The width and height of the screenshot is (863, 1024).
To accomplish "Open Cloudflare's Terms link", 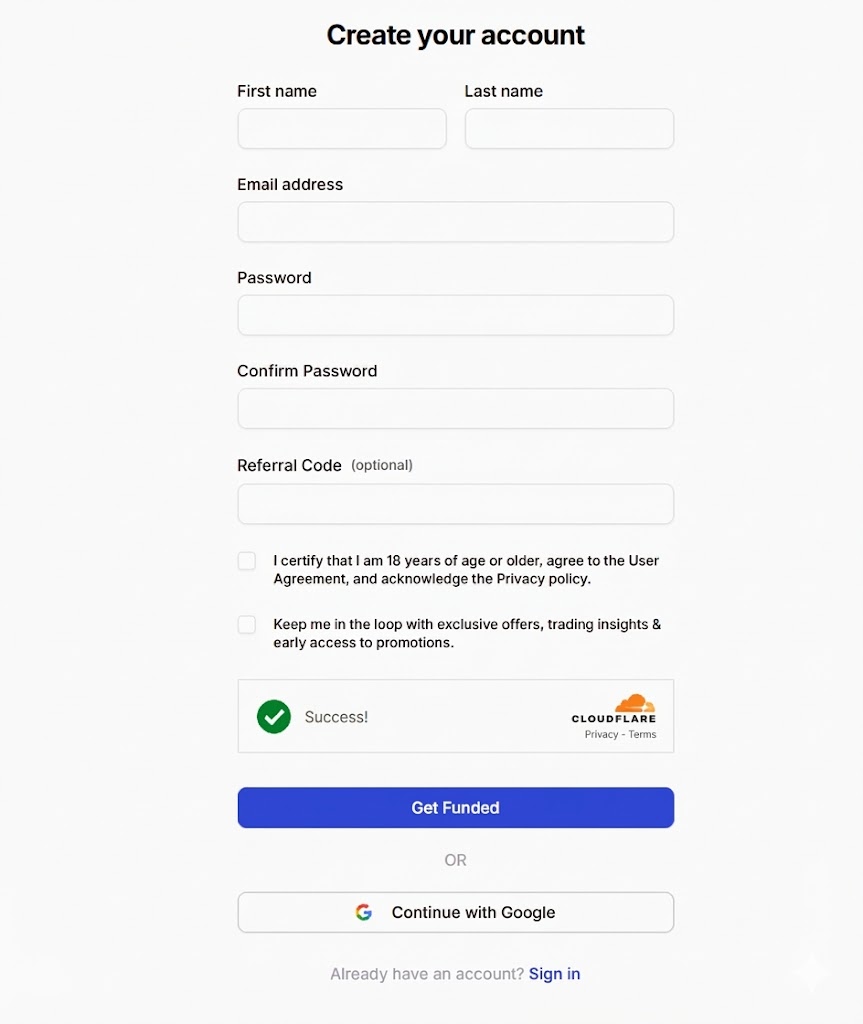I will point(644,733).
